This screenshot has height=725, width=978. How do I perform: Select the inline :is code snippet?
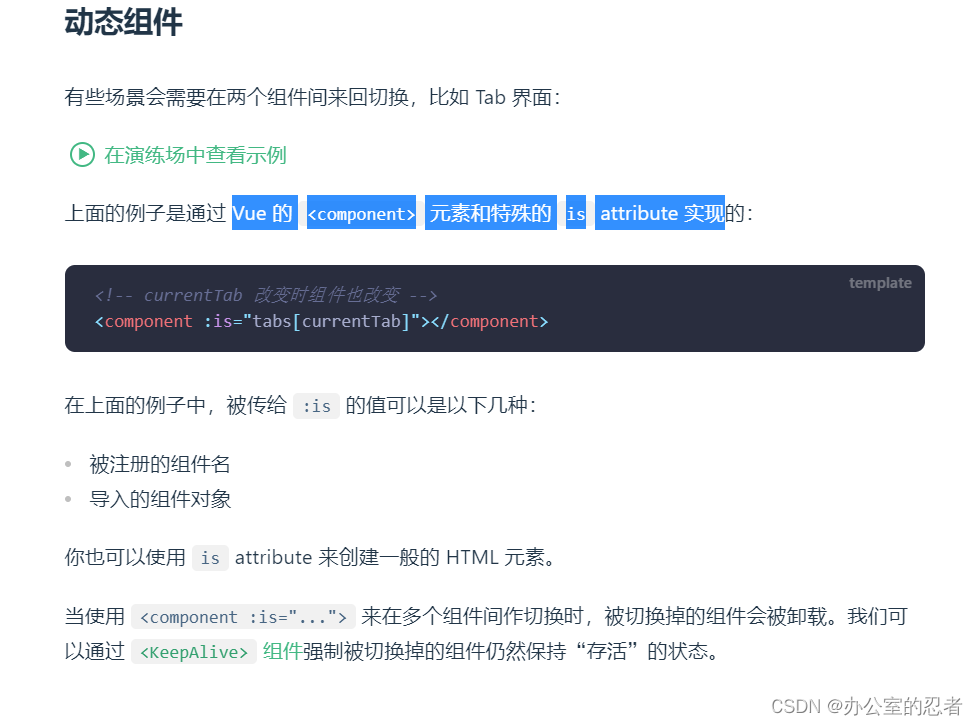316,406
